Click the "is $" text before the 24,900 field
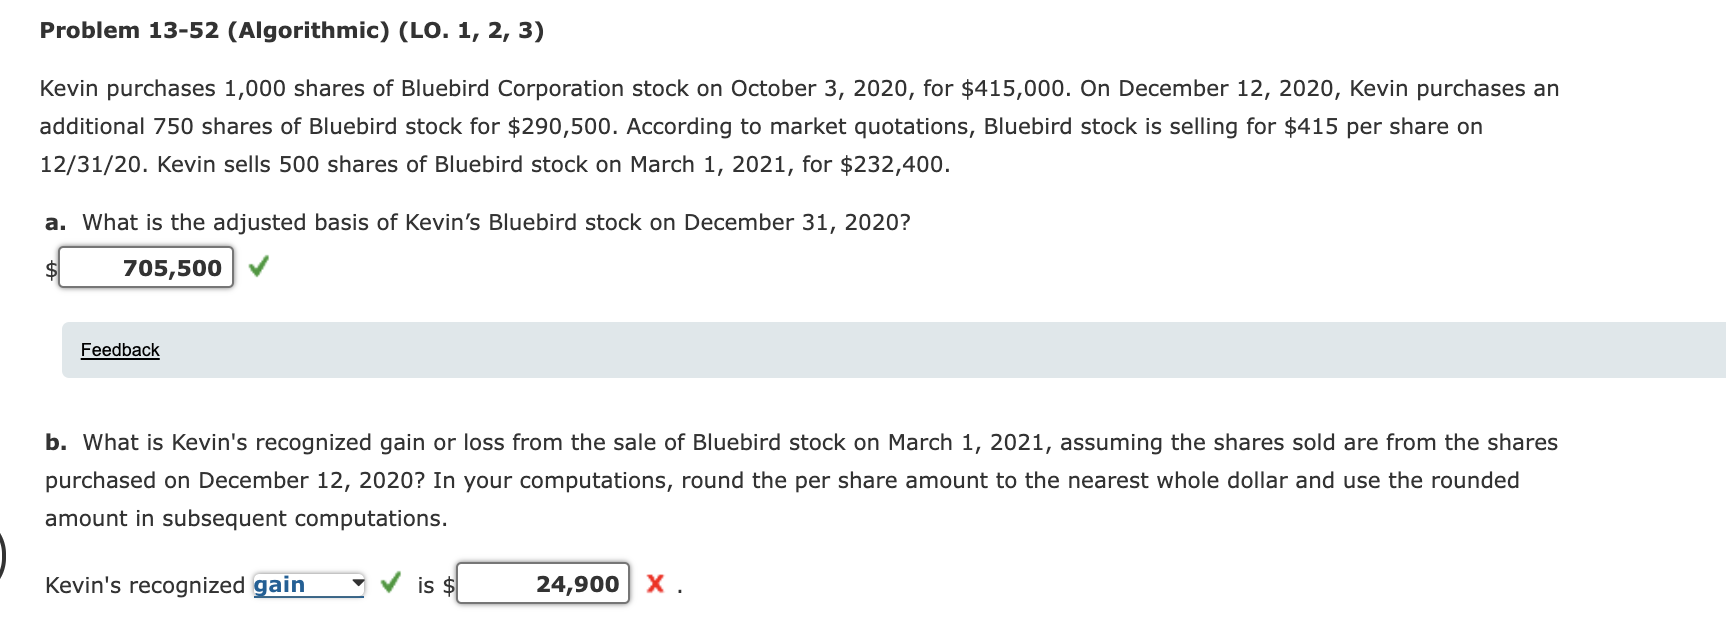1726x628 pixels. tap(436, 585)
